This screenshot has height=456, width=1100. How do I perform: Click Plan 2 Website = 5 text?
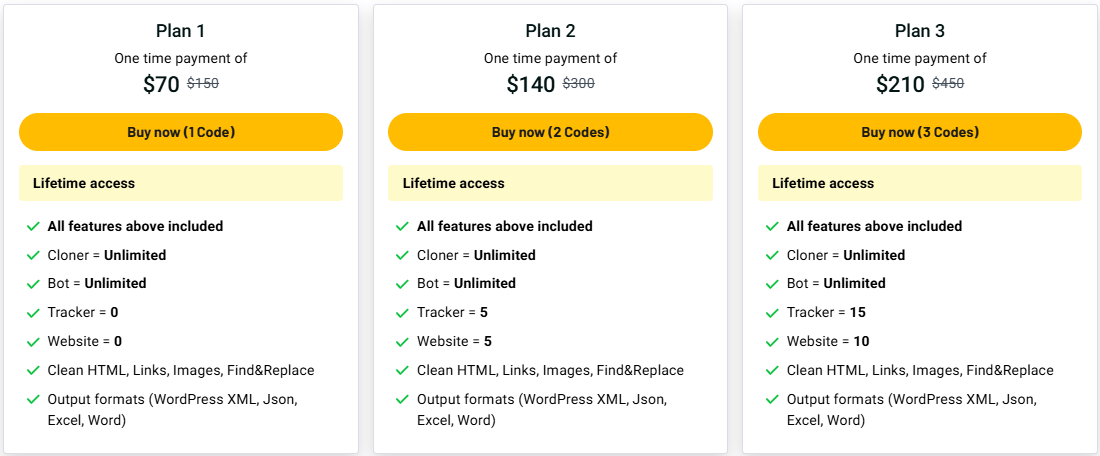(455, 342)
